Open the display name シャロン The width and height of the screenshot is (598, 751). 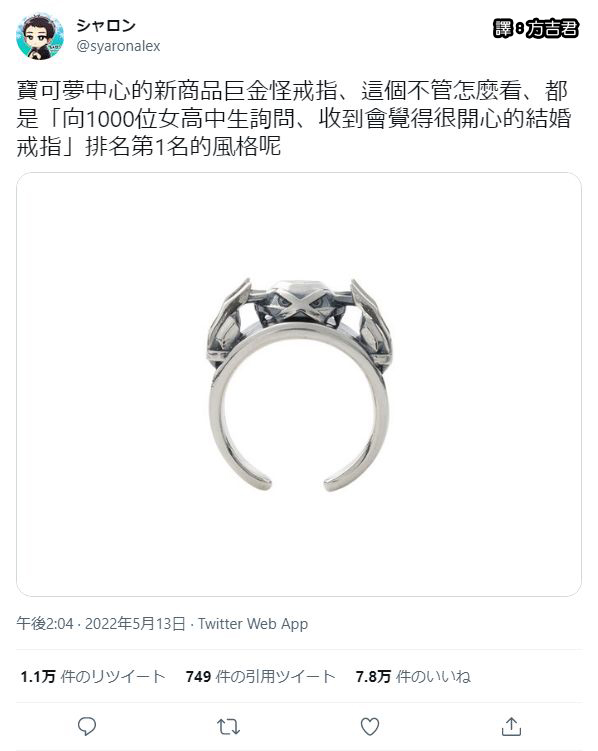tap(106, 25)
